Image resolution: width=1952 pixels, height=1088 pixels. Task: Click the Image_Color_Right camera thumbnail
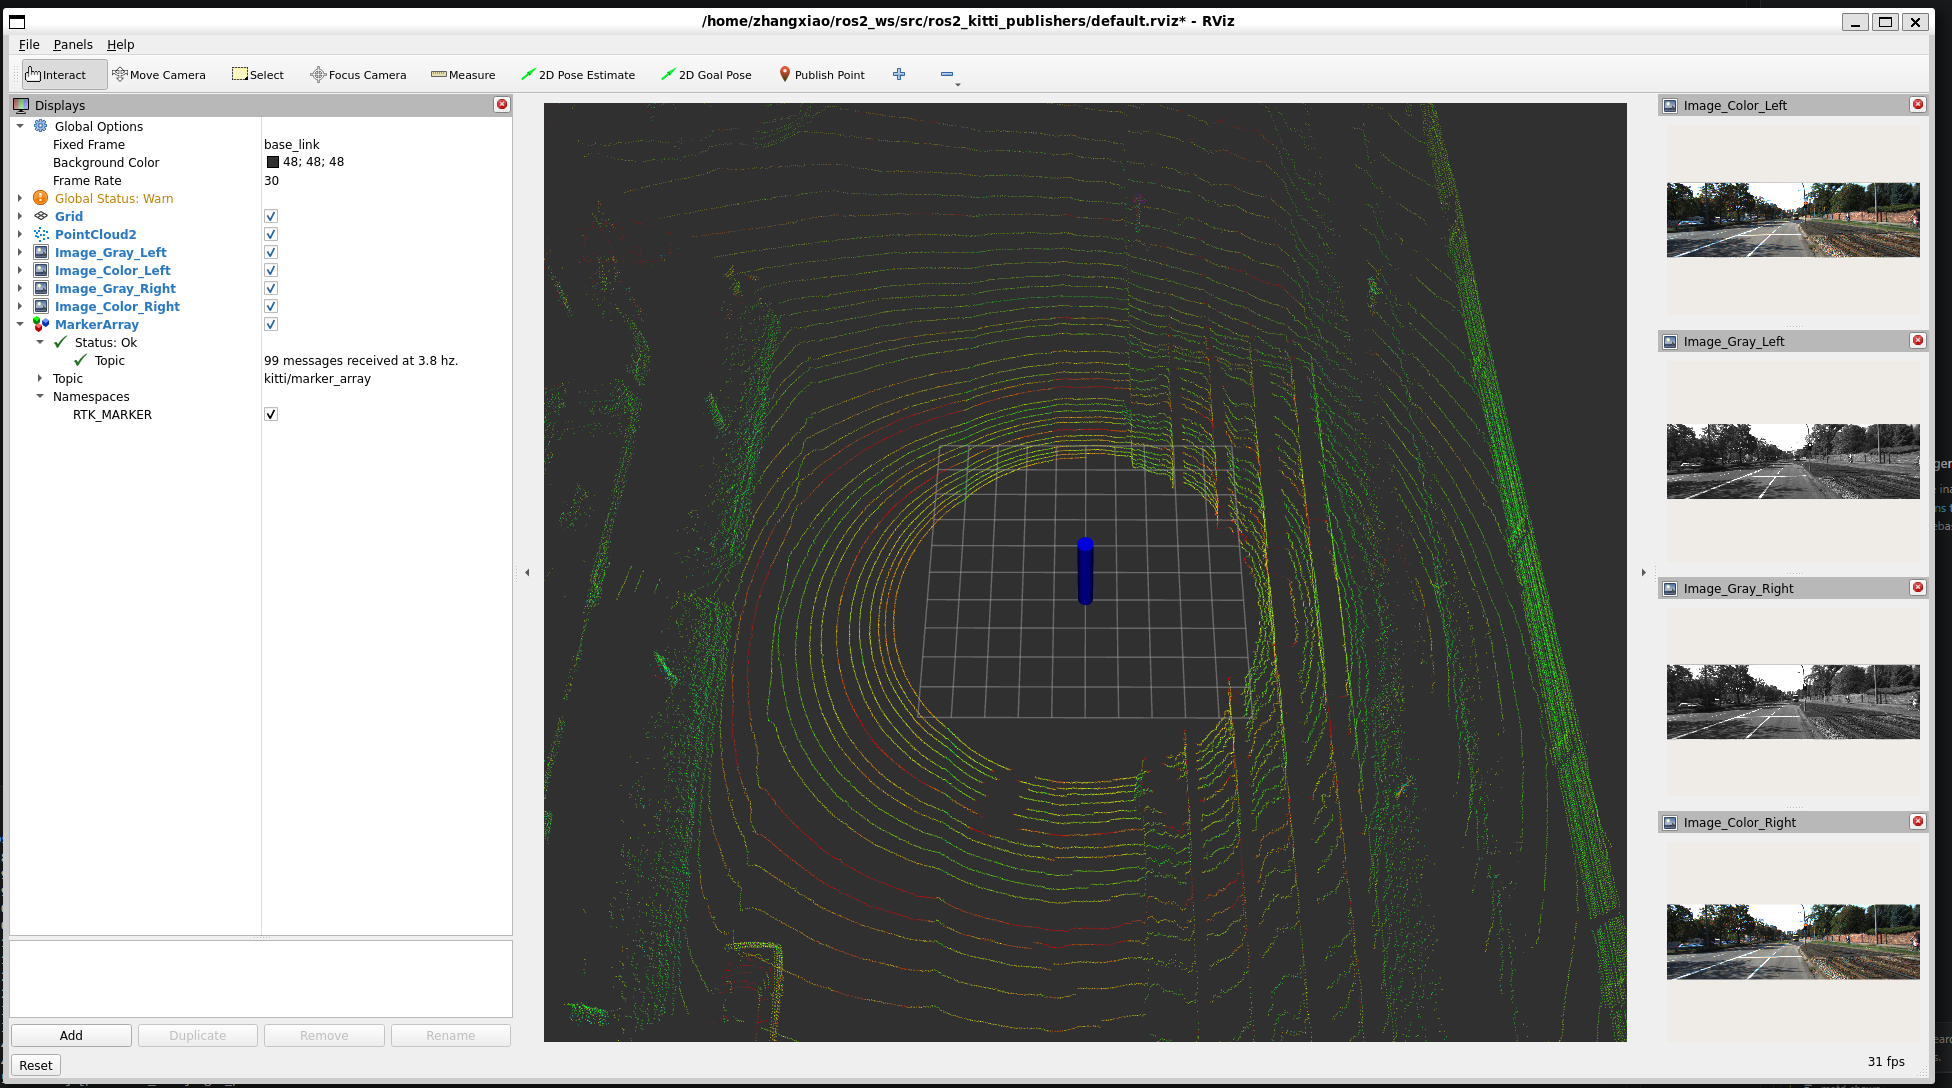click(1792, 942)
